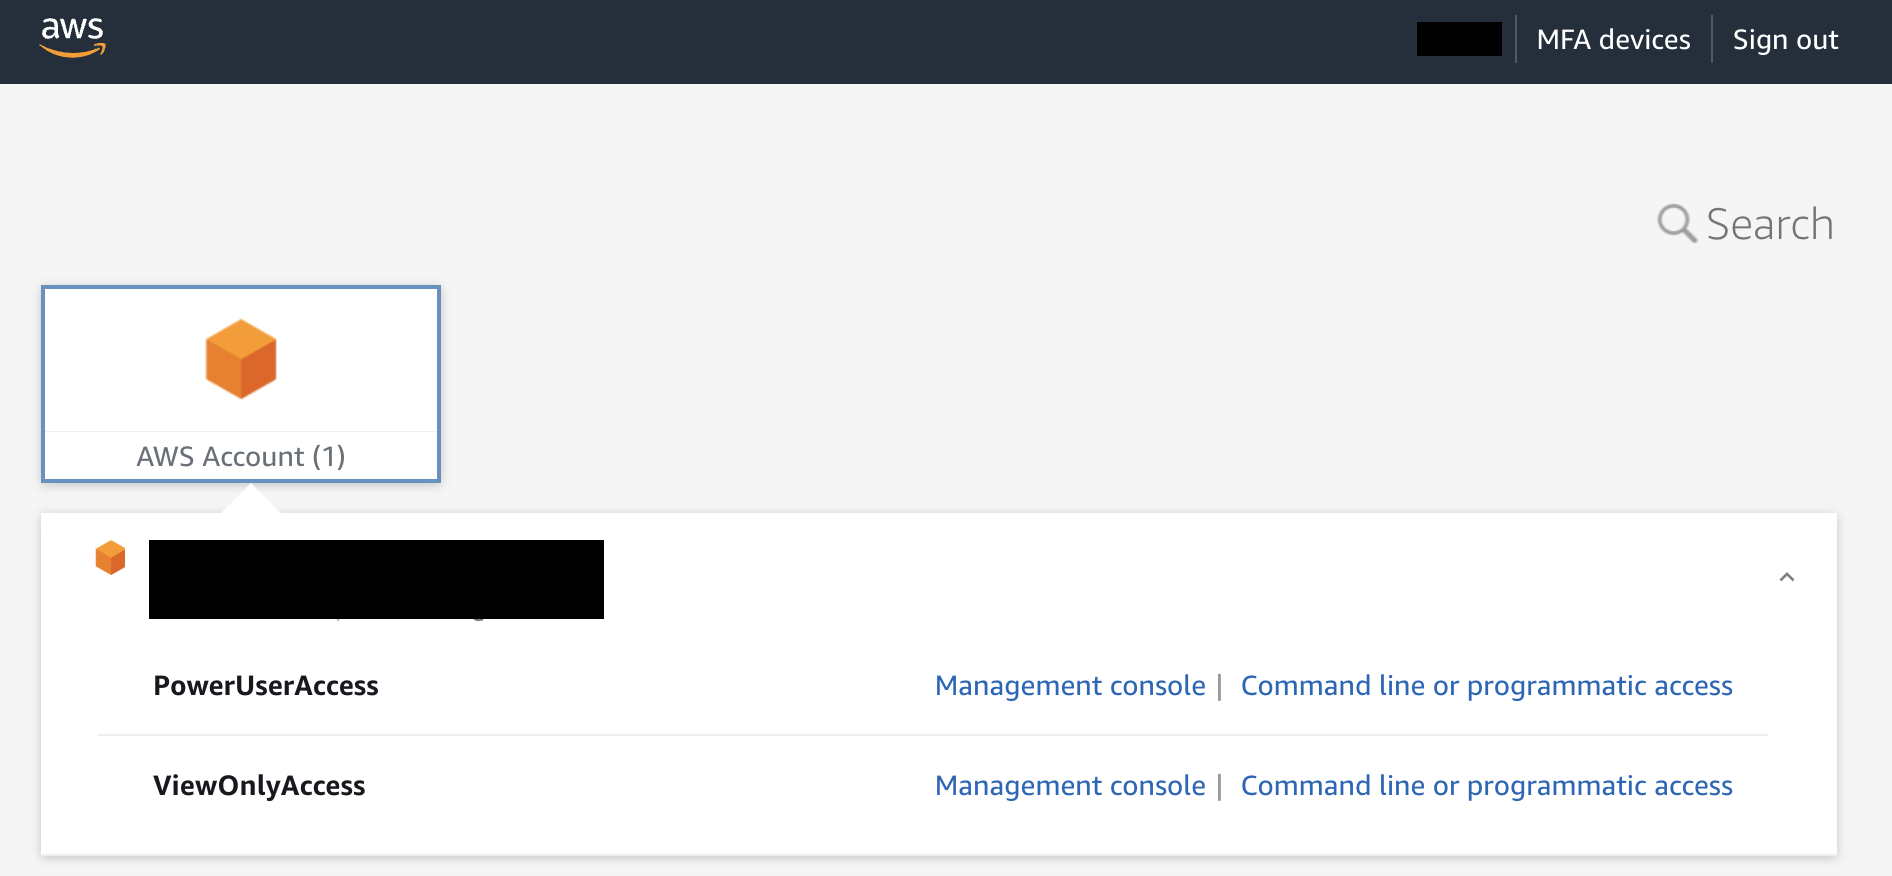Viewport: 1892px width, 876px height.
Task: Click the AWS logo in header
Action: (72, 38)
